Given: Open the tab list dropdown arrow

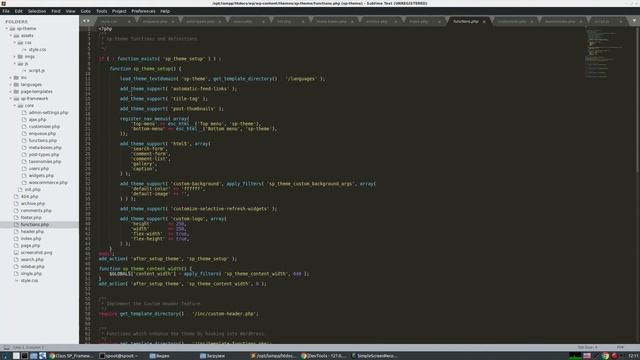Looking at the screenshot, I should [x=634, y=21].
